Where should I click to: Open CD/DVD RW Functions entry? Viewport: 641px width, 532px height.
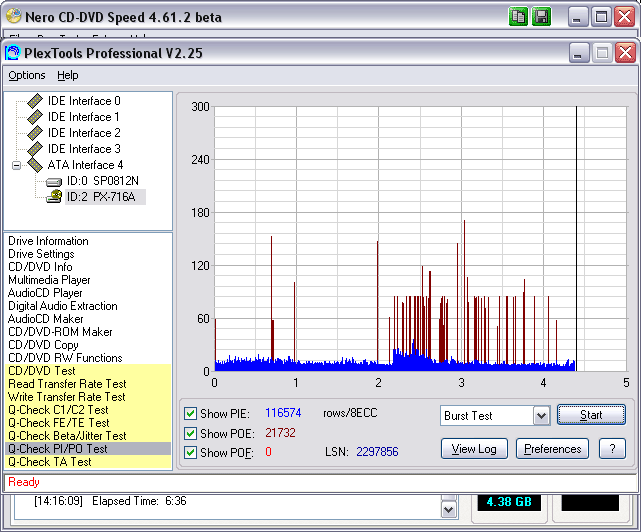pos(65,358)
